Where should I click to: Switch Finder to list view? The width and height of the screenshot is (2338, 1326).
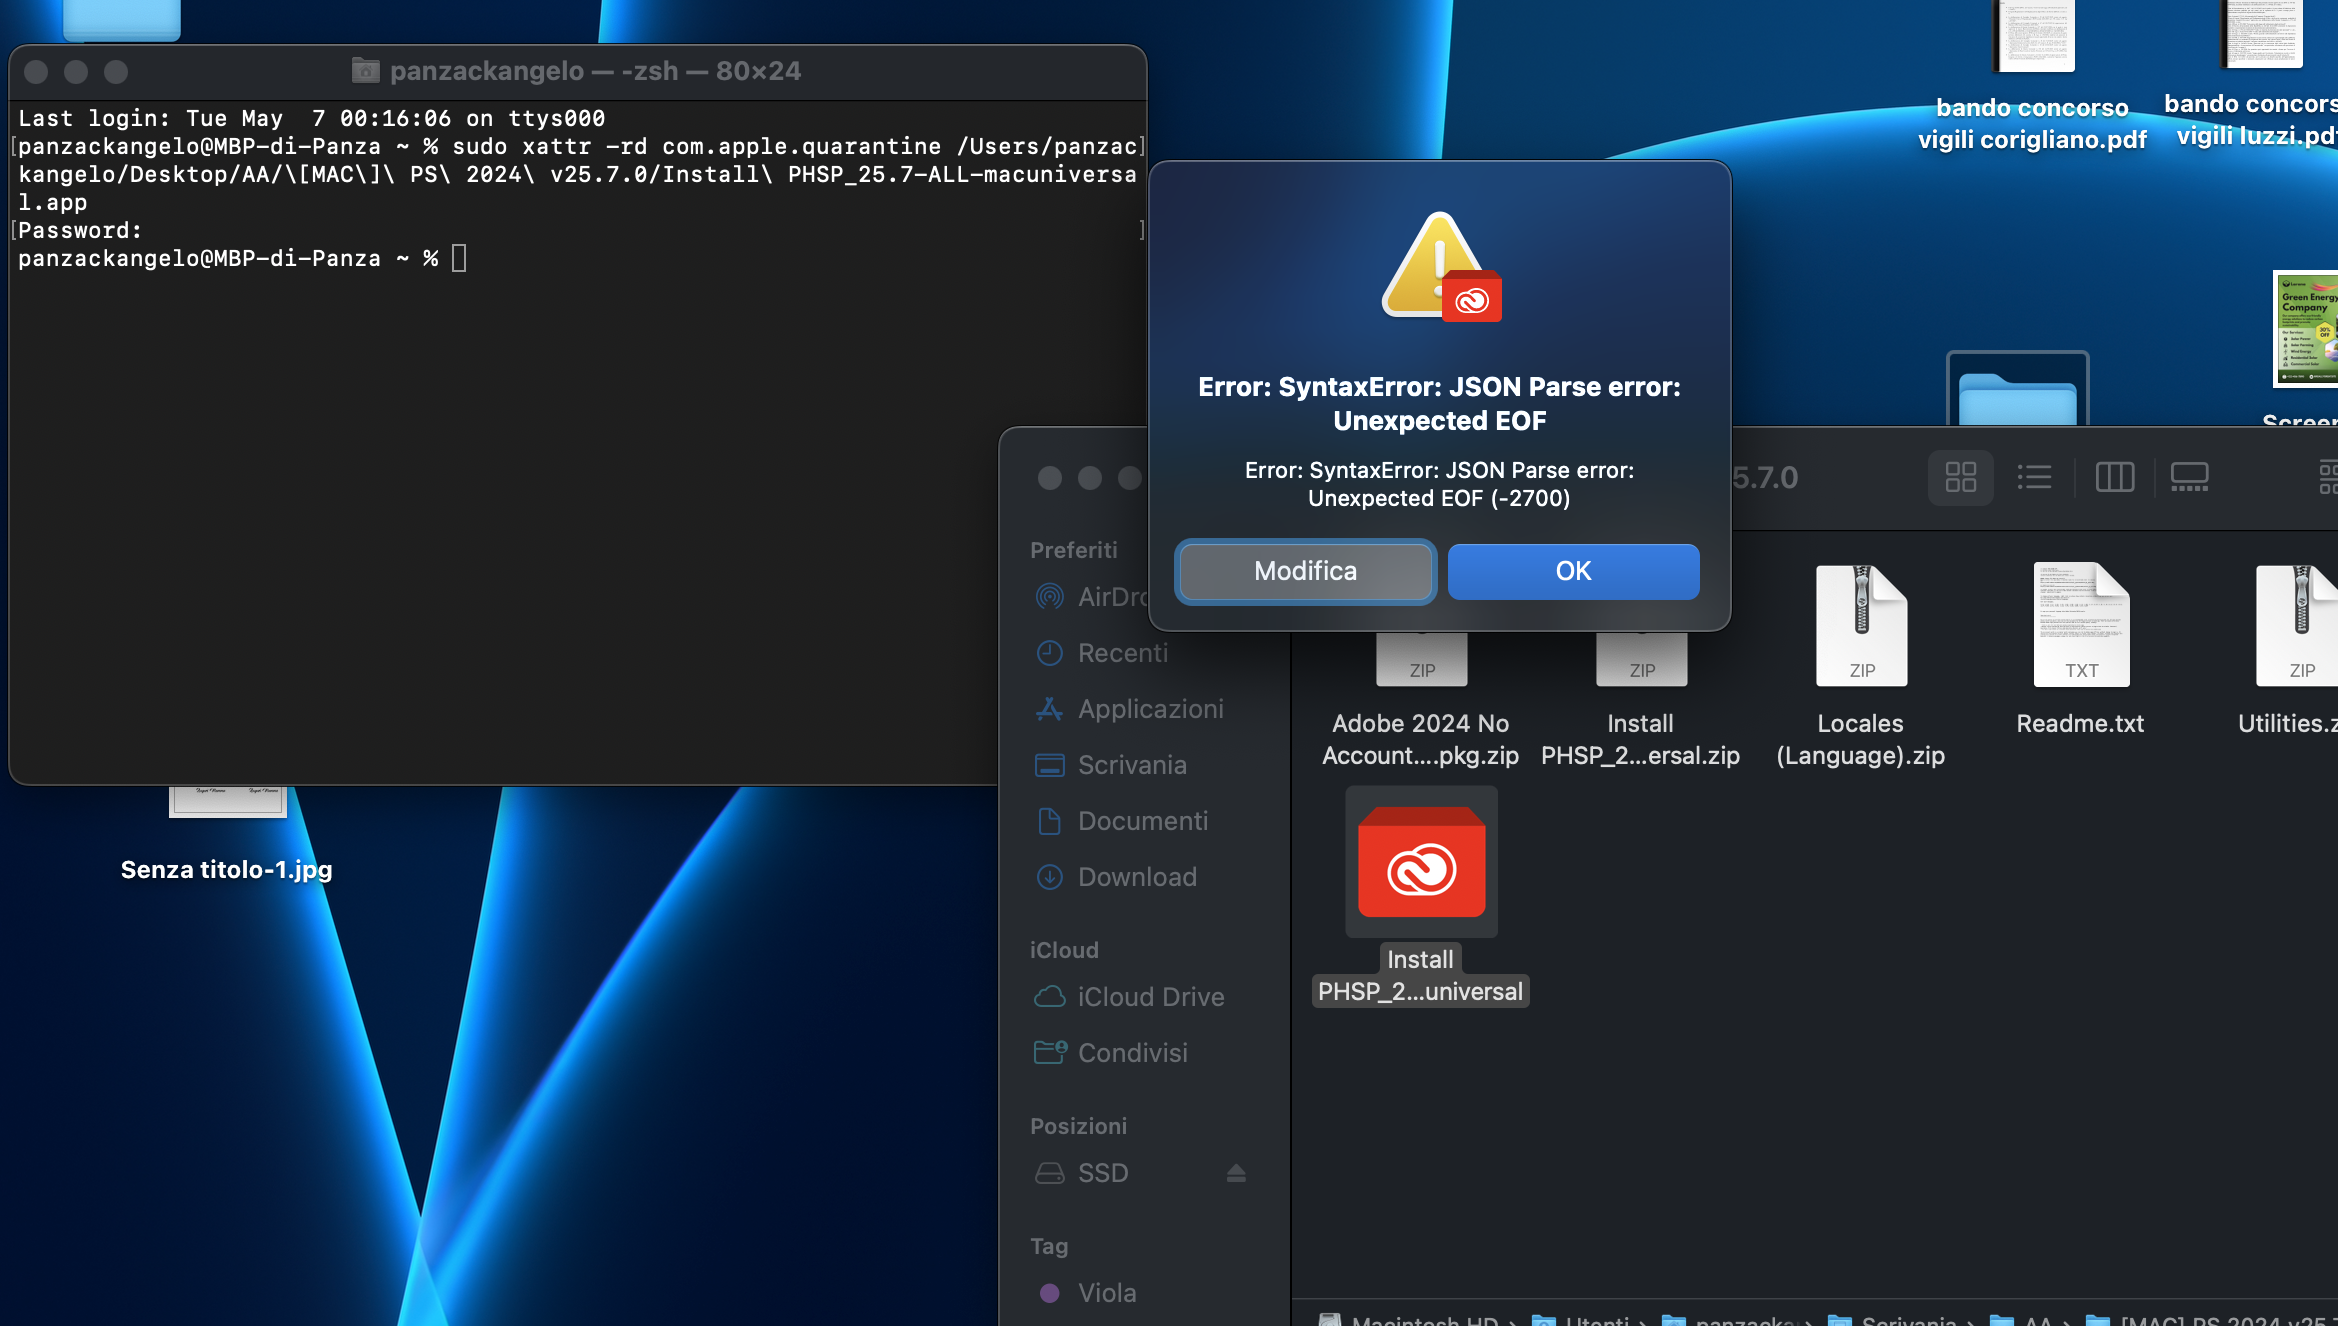tap(2034, 477)
